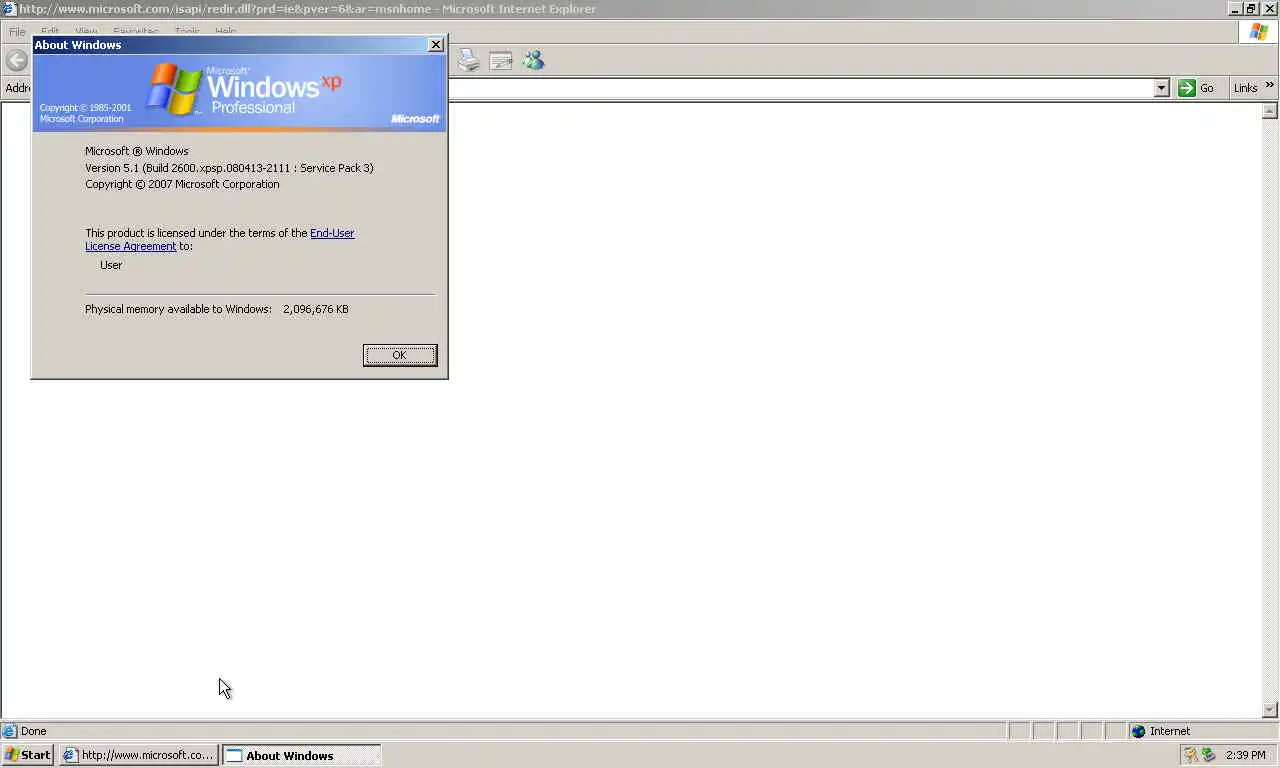Minimize the Internet Explorer window
This screenshot has width=1280, height=768.
click(1236, 9)
